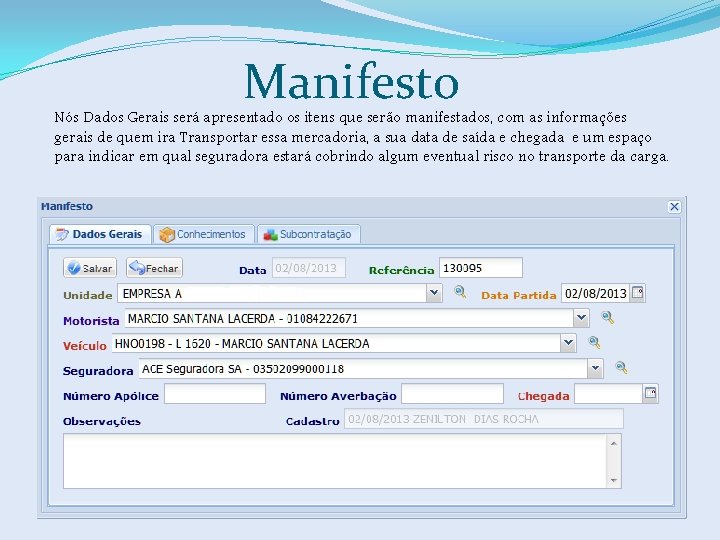
Task: Expand the Veículo dropdown arrow
Action: point(568,343)
